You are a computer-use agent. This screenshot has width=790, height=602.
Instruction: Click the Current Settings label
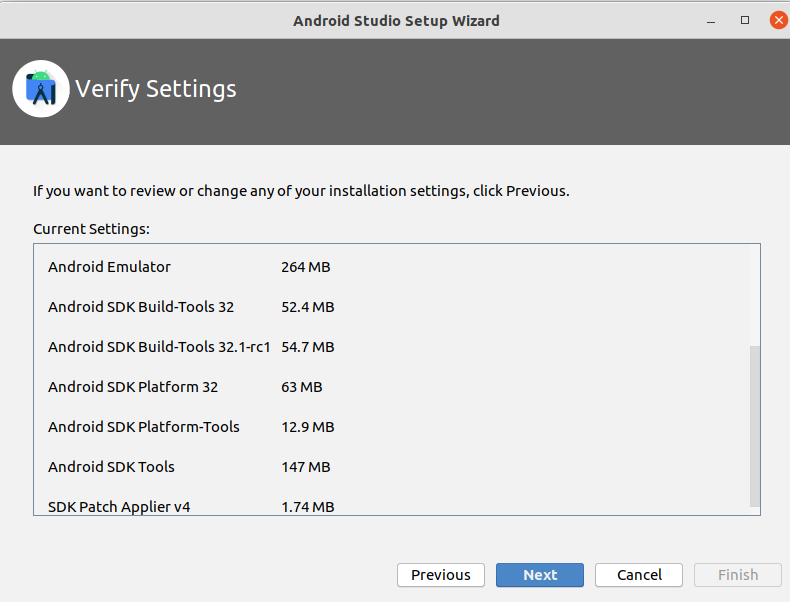91,229
